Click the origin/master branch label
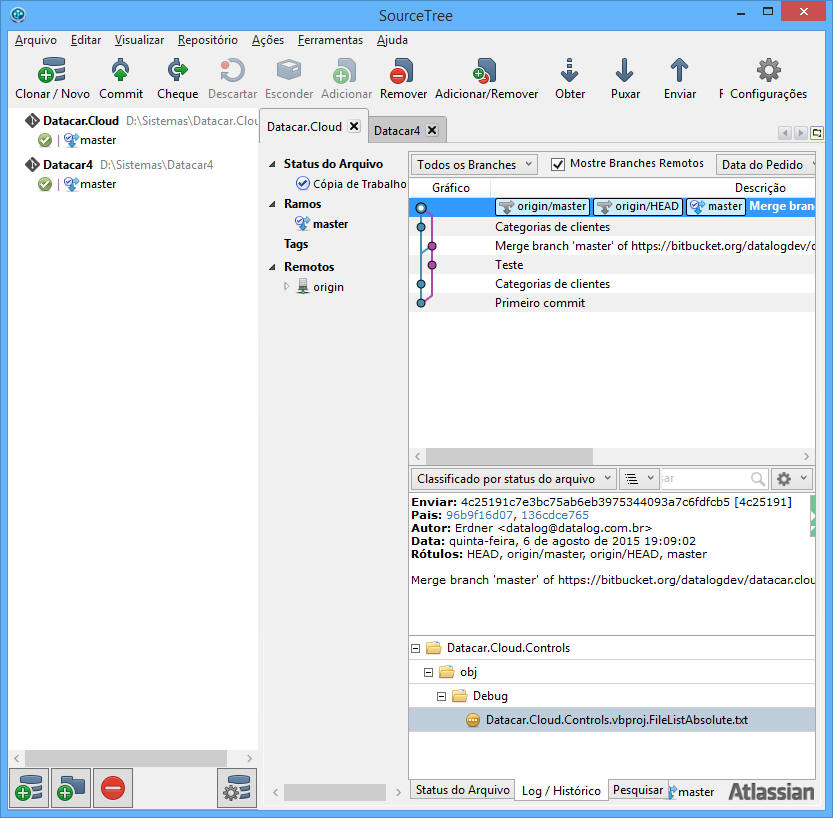The width and height of the screenshot is (833, 818). coord(542,207)
